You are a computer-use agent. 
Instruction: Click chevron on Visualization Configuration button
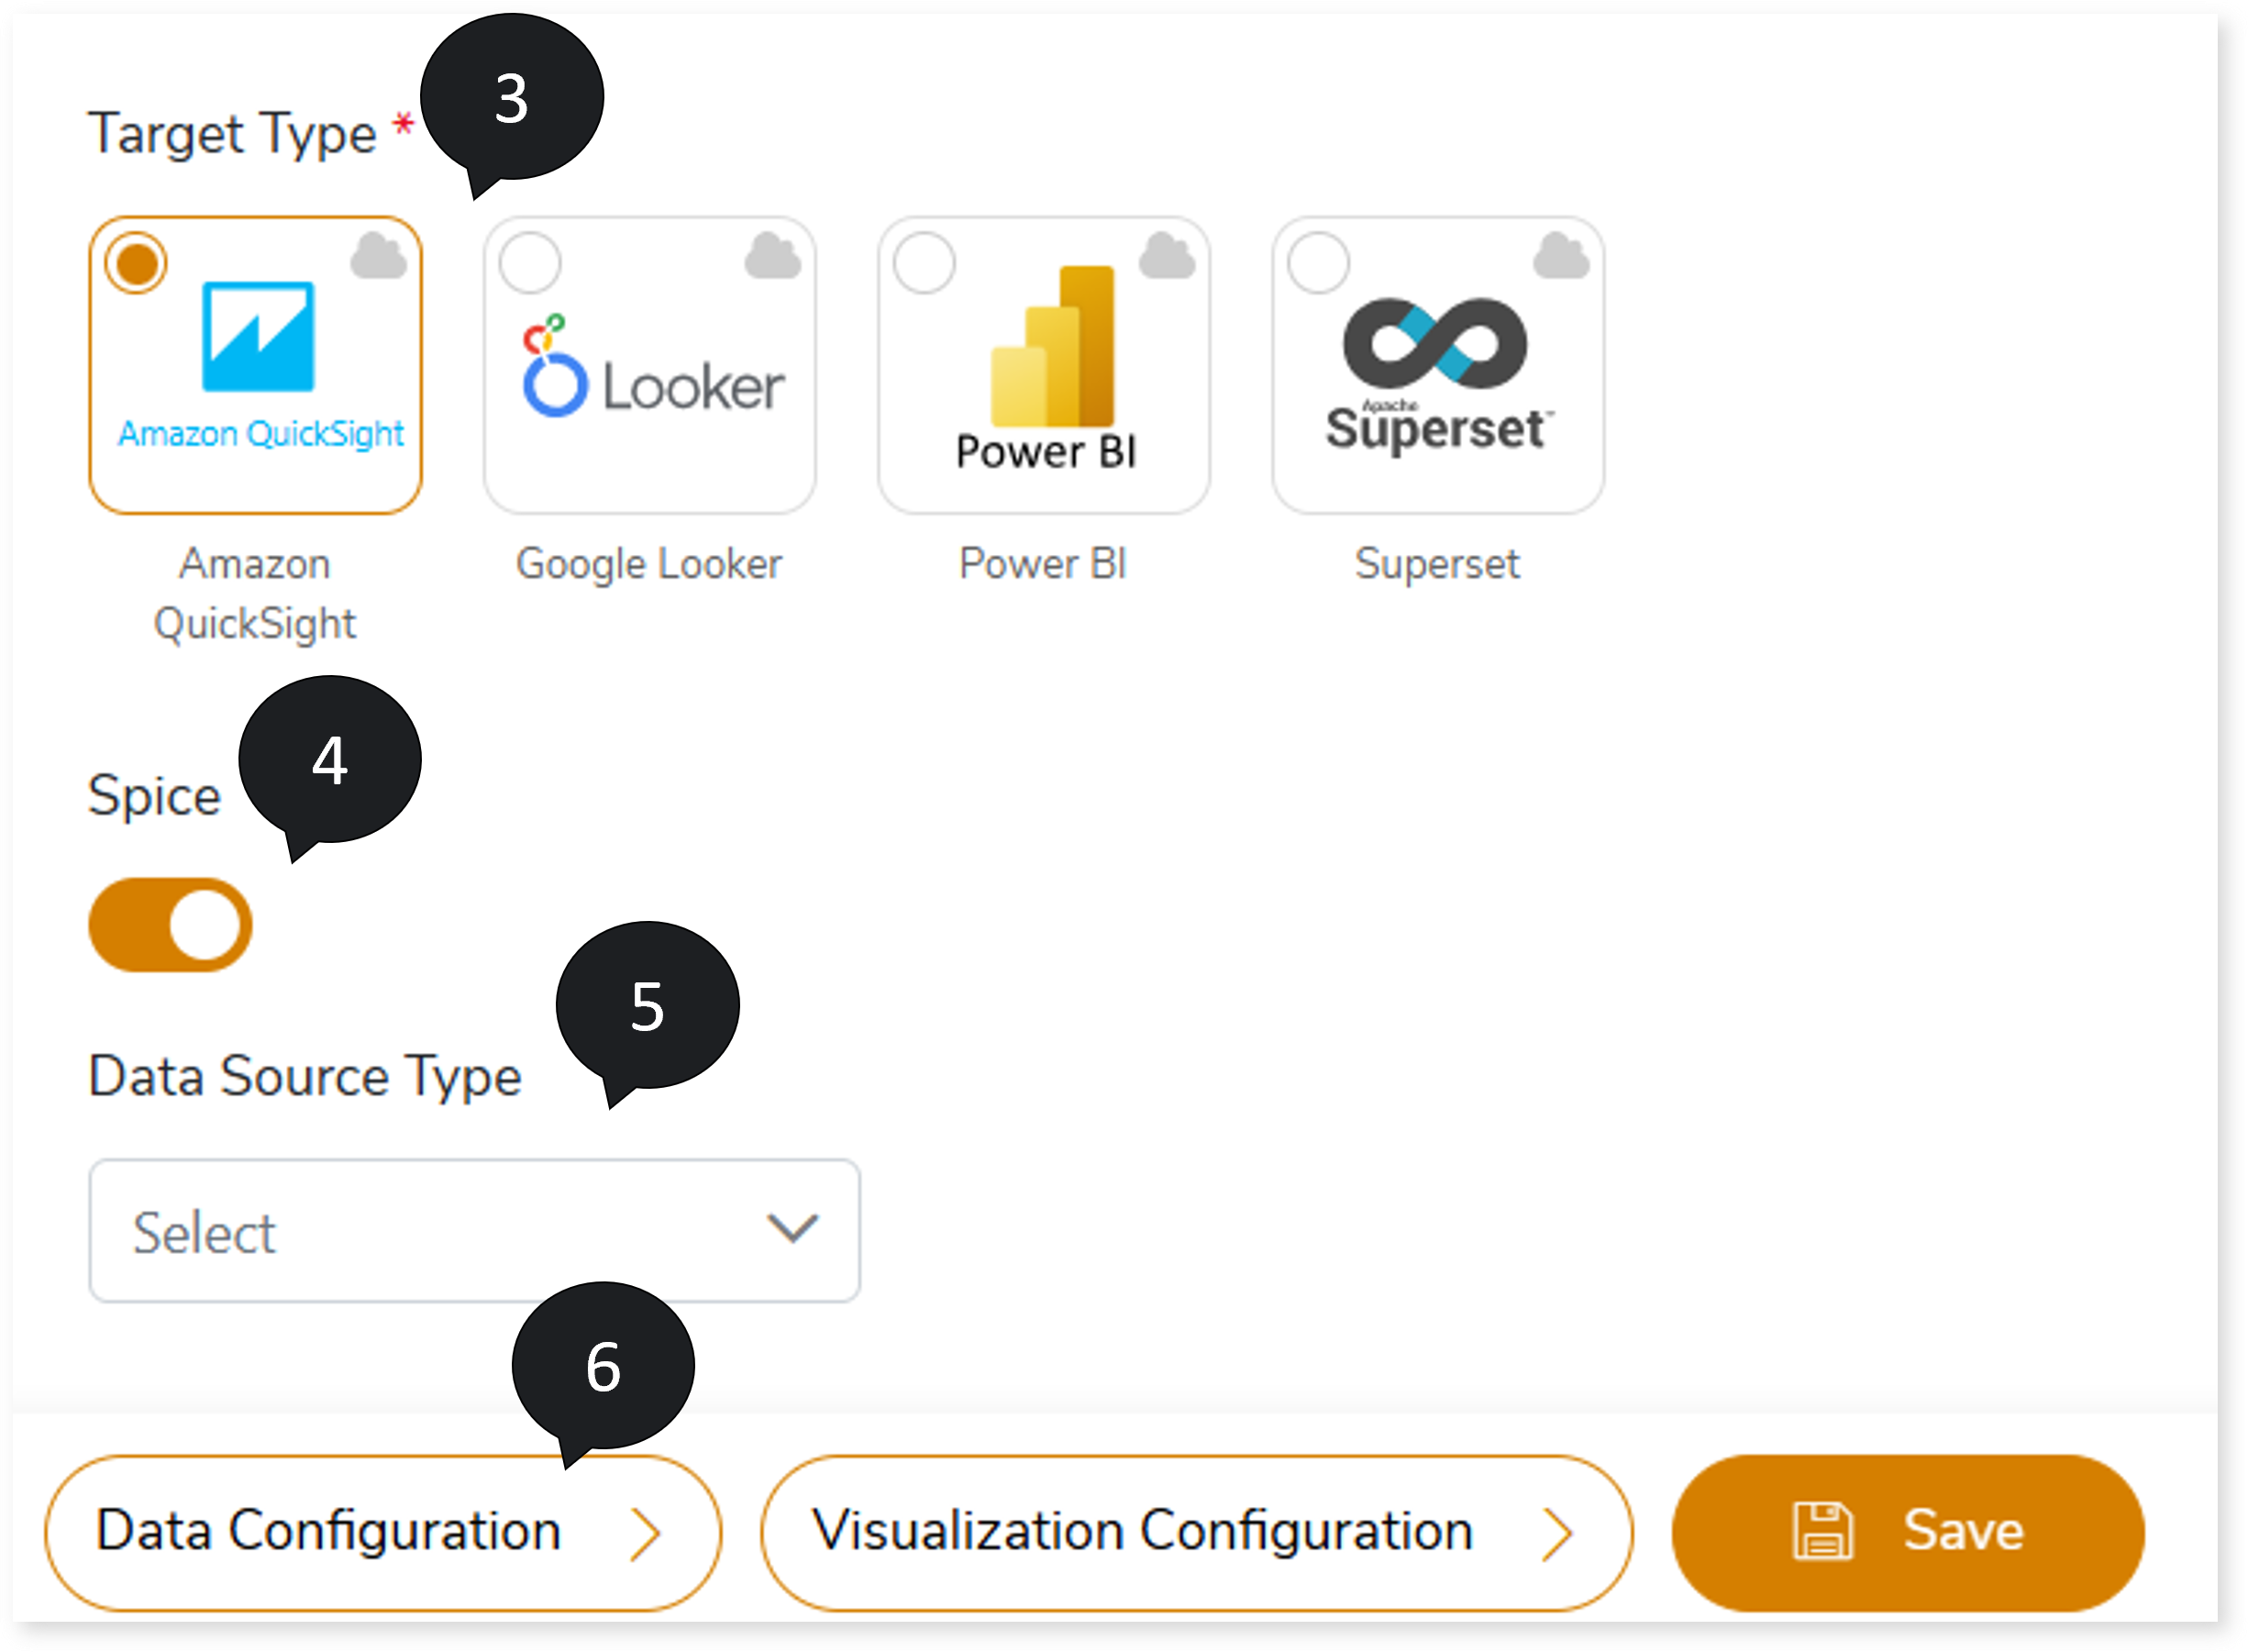click(1557, 1534)
